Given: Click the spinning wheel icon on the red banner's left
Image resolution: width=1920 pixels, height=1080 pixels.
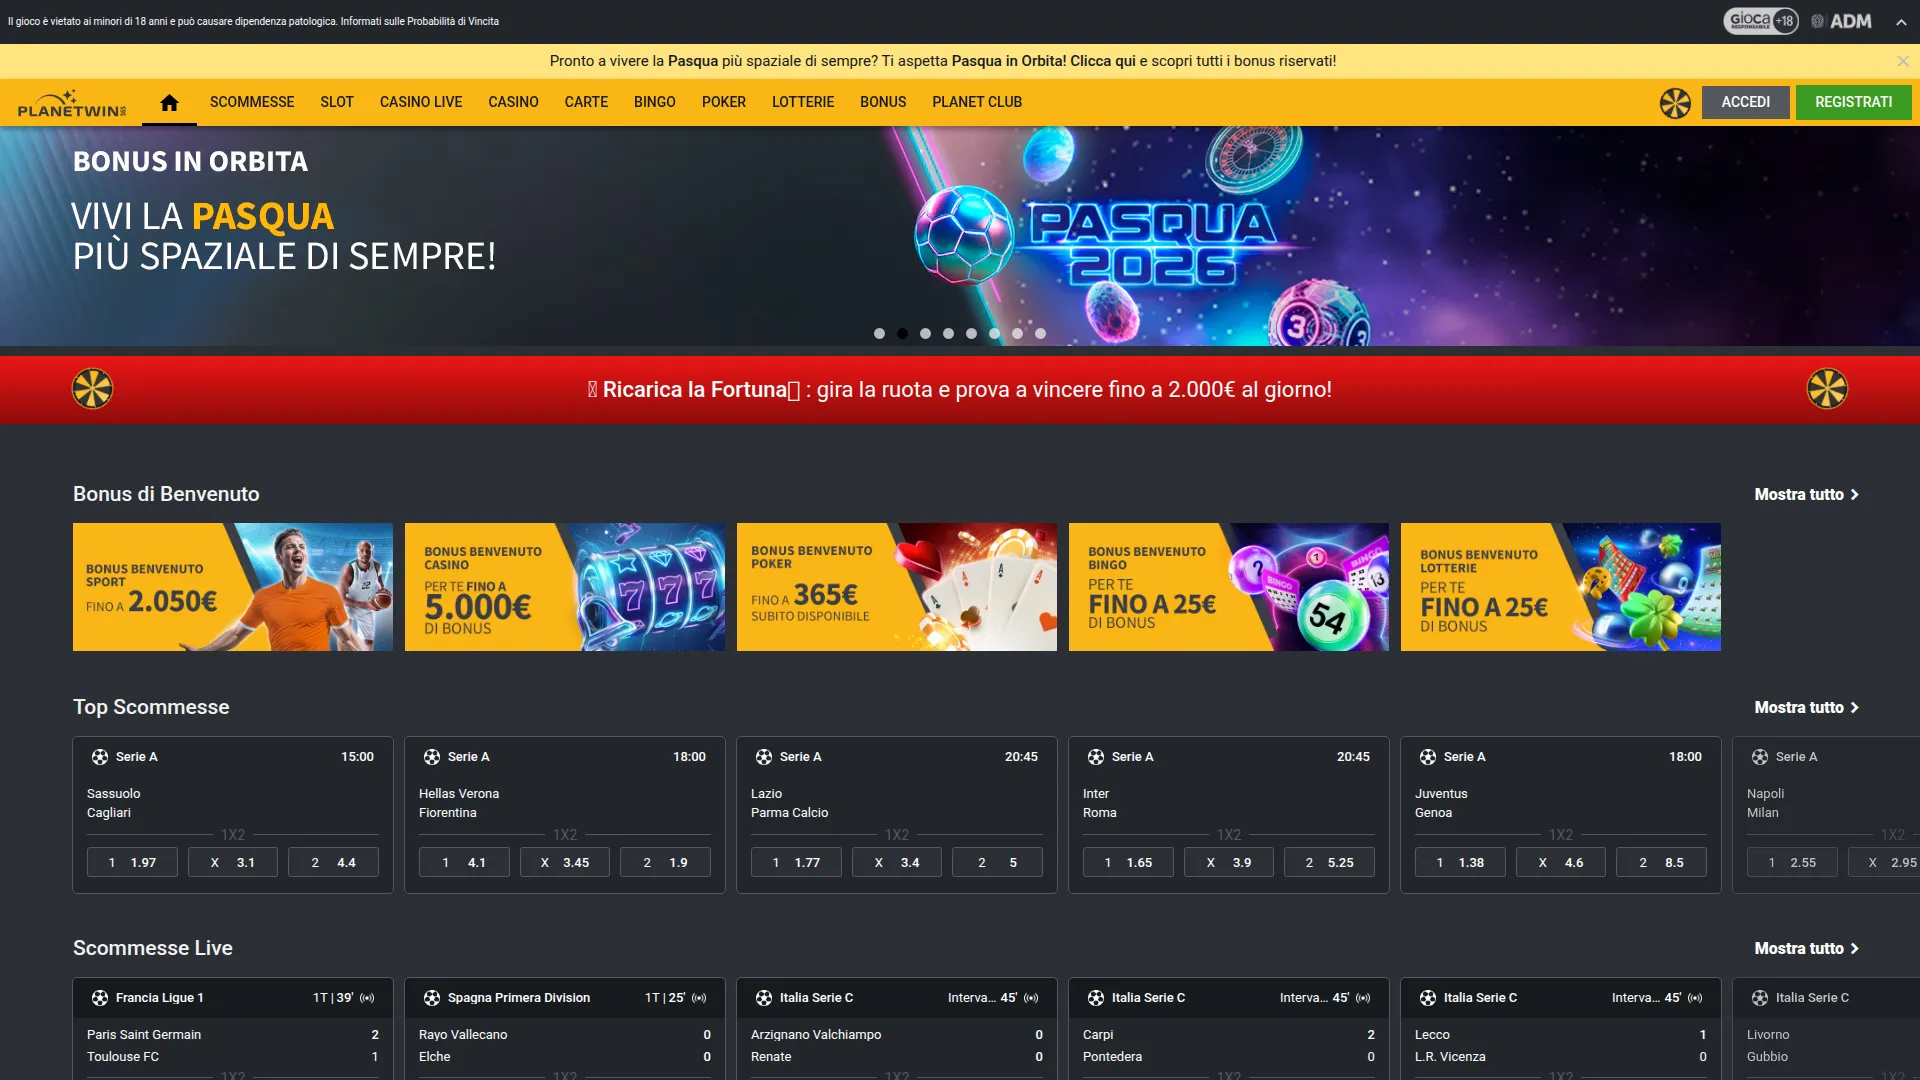Looking at the screenshot, I should point(91,389).
